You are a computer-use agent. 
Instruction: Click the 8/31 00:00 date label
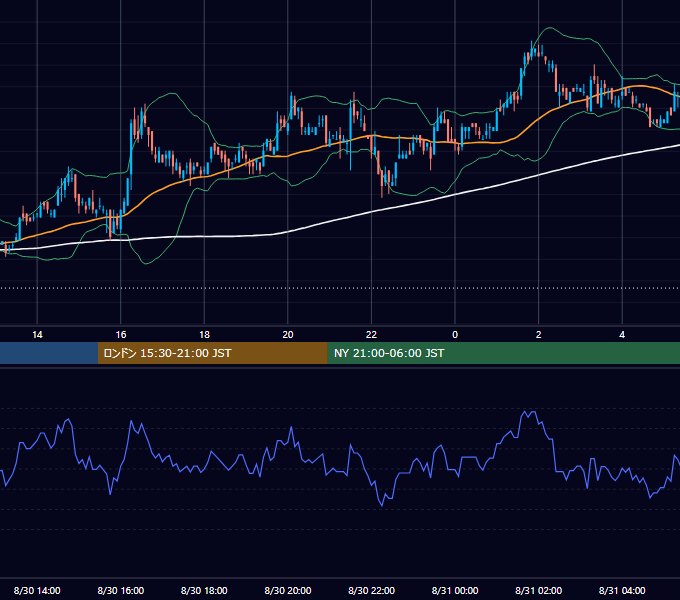[455, 590]
